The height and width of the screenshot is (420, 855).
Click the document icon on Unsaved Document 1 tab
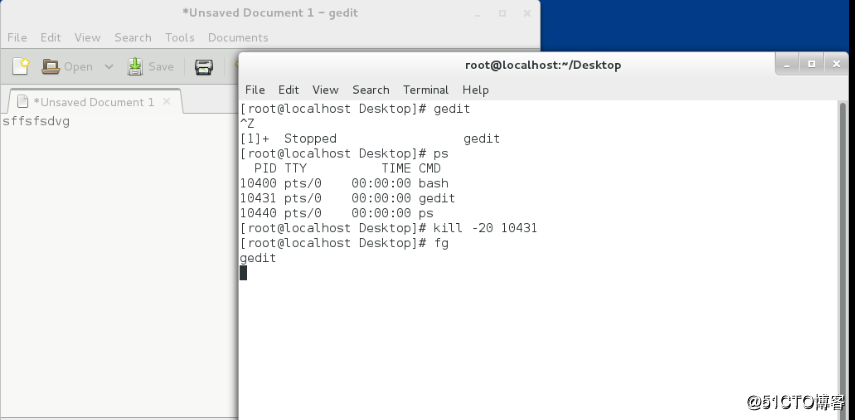22,101
